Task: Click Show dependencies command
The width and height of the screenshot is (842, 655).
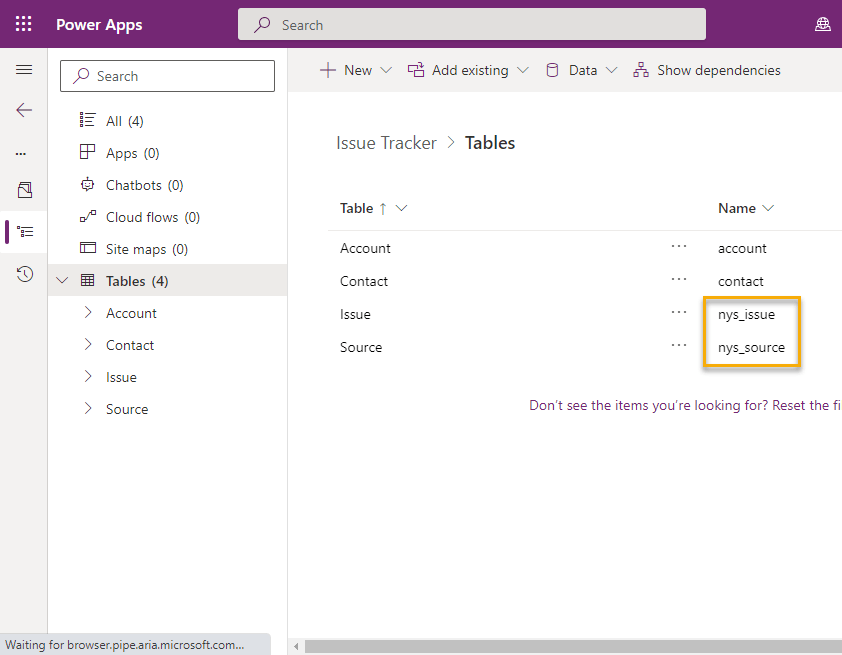Action: [x=707, y=70]
